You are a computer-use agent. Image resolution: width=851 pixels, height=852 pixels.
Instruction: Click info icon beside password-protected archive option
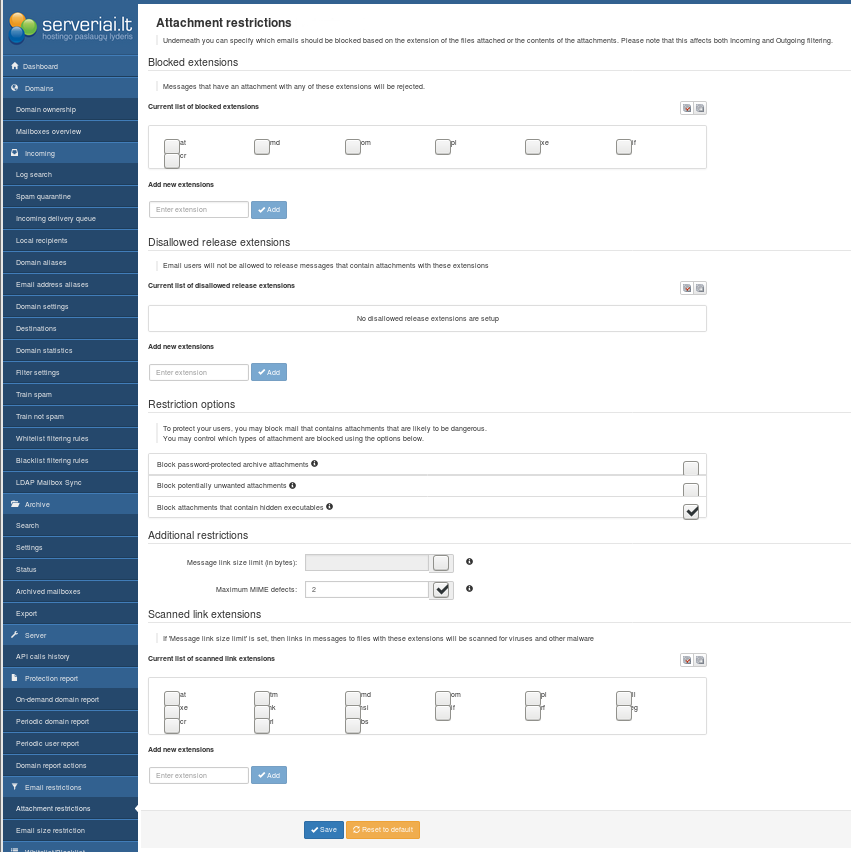315,464
